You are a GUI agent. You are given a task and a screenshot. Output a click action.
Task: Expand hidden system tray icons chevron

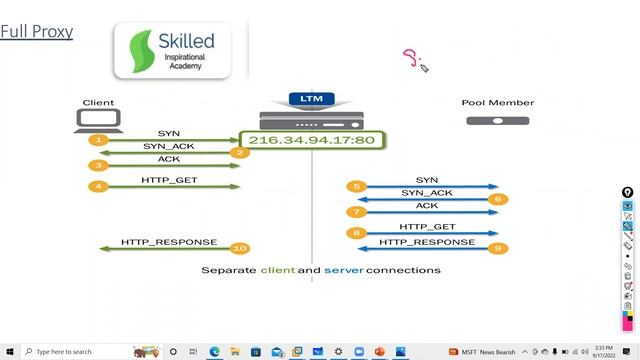[x=525, y=352]
